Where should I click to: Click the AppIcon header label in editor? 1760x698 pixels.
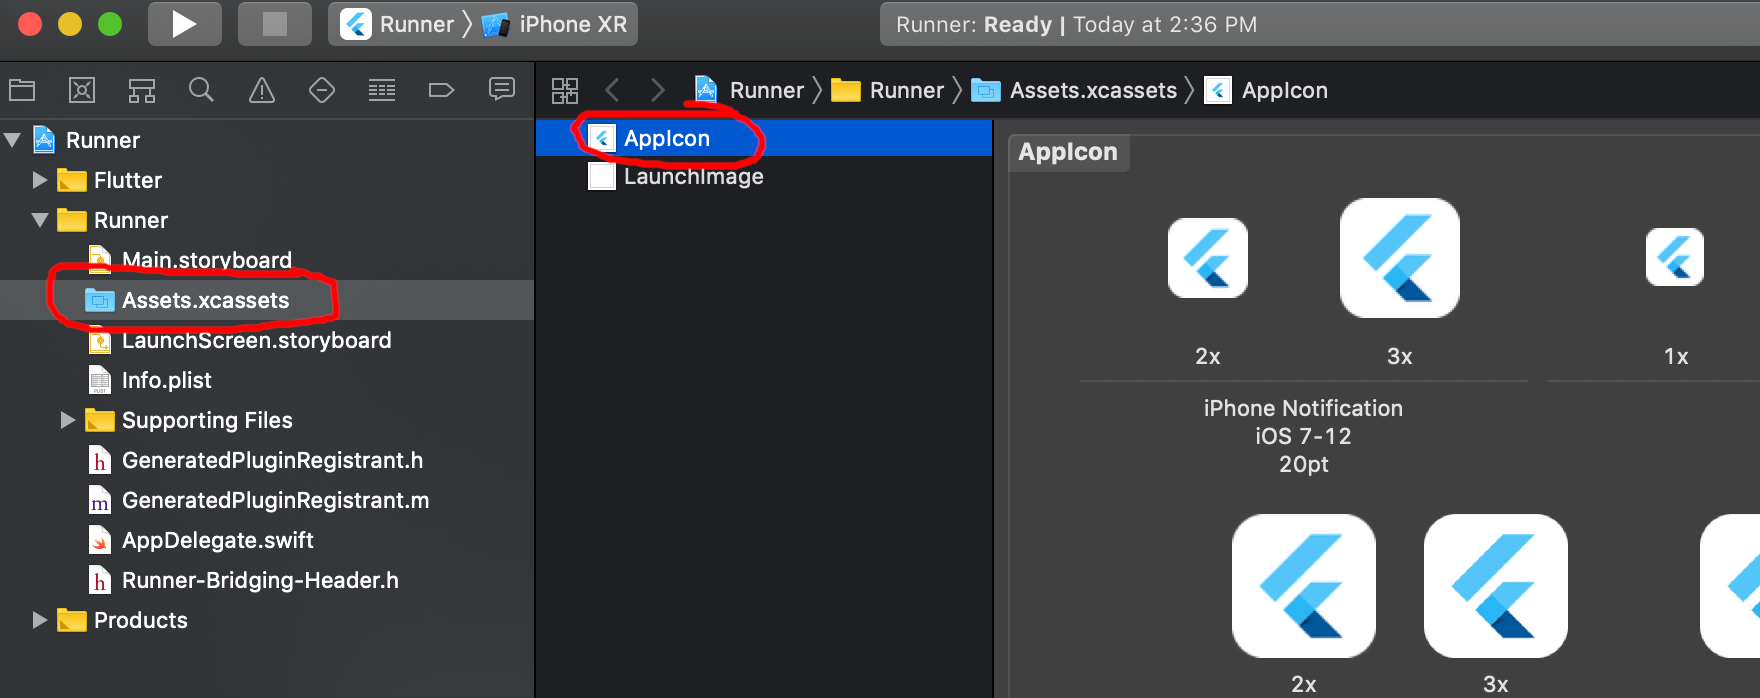pyautogui.click(x=1068, y=152)
